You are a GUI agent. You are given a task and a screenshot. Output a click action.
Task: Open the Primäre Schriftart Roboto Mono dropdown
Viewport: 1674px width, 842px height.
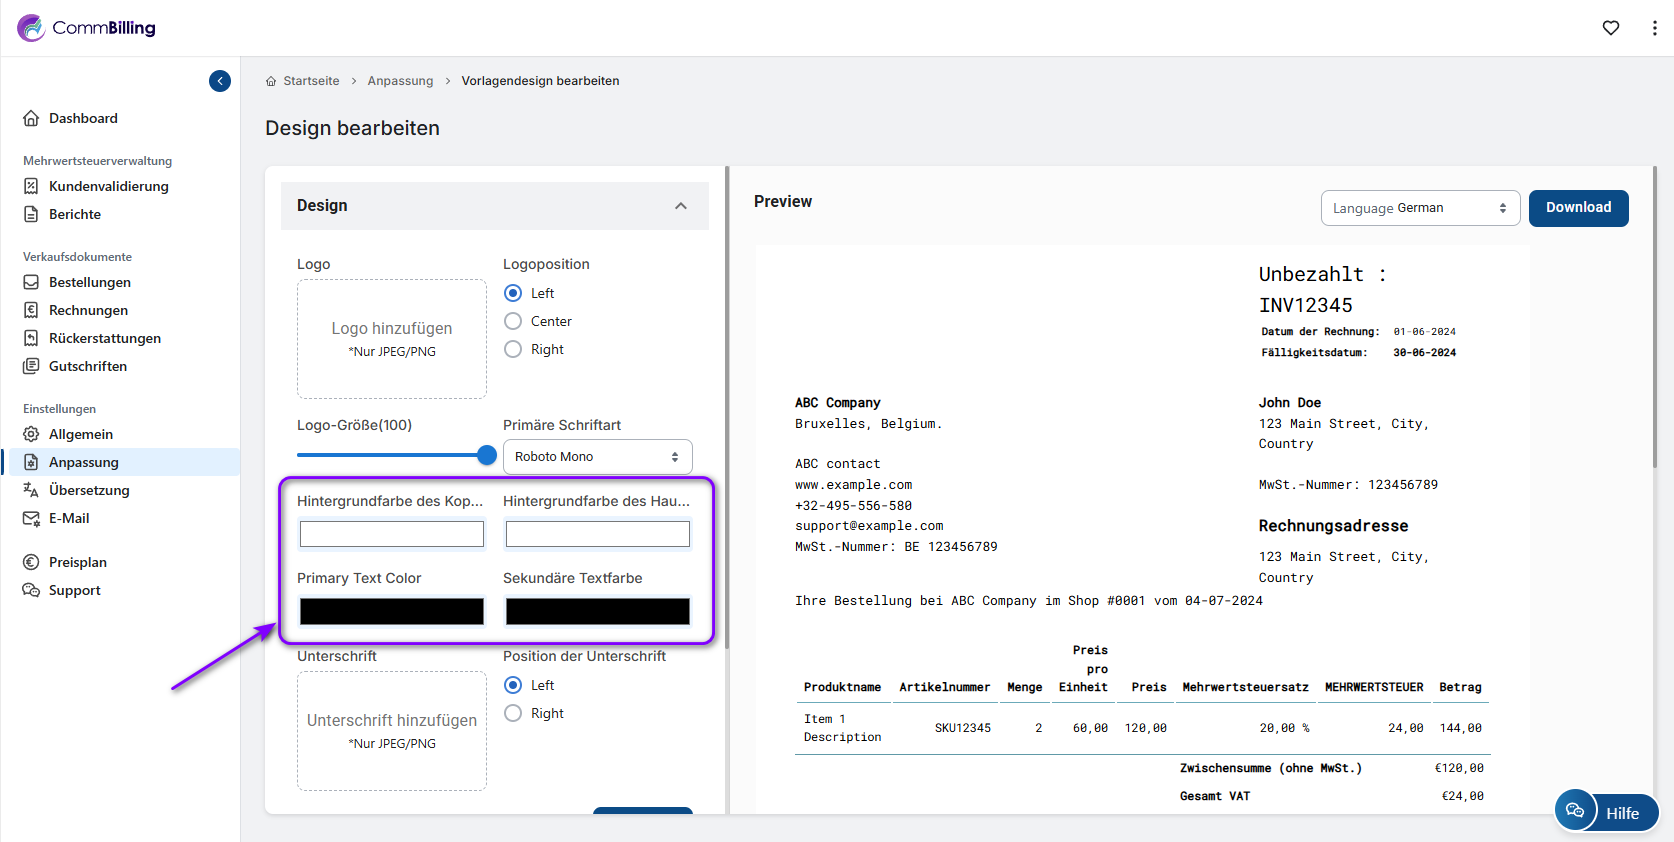(x=597, y=457)
